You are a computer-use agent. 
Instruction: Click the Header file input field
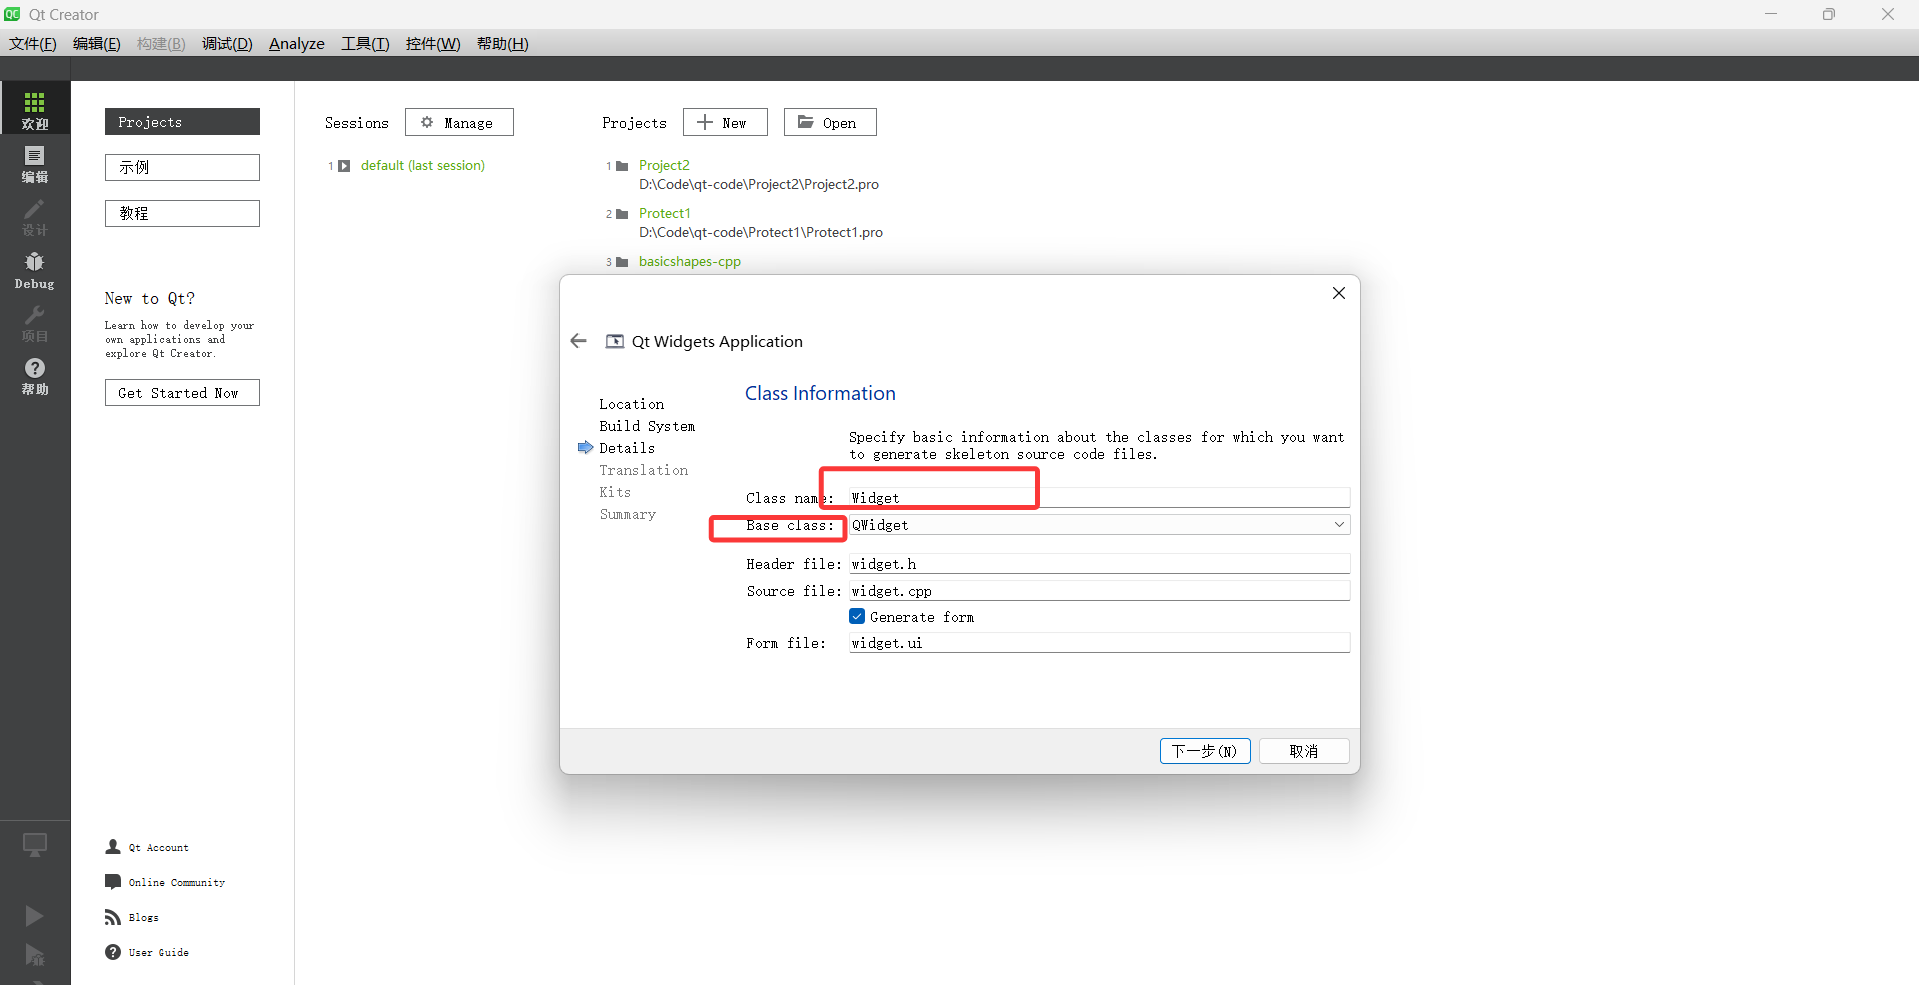1099,564
